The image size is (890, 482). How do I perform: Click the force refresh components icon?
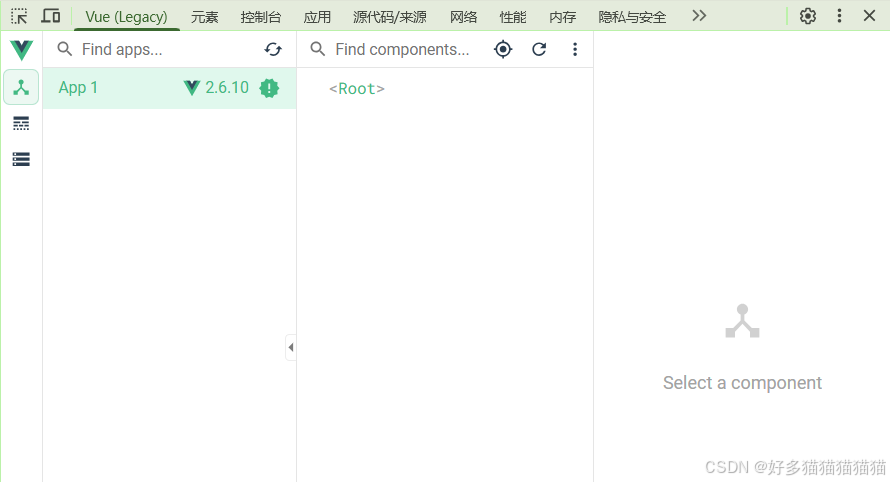coord(539,49)
